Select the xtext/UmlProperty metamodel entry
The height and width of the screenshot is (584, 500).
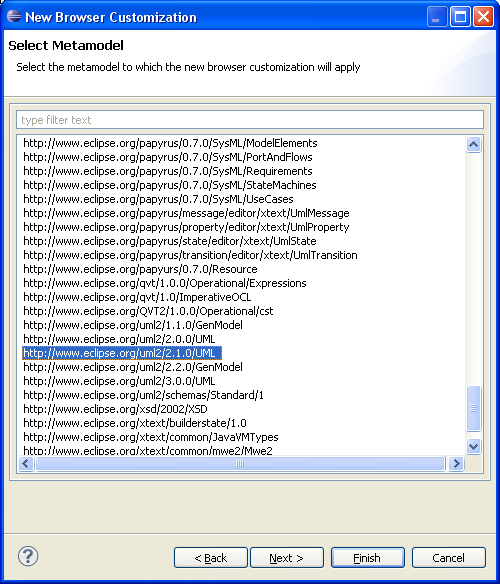186,227
